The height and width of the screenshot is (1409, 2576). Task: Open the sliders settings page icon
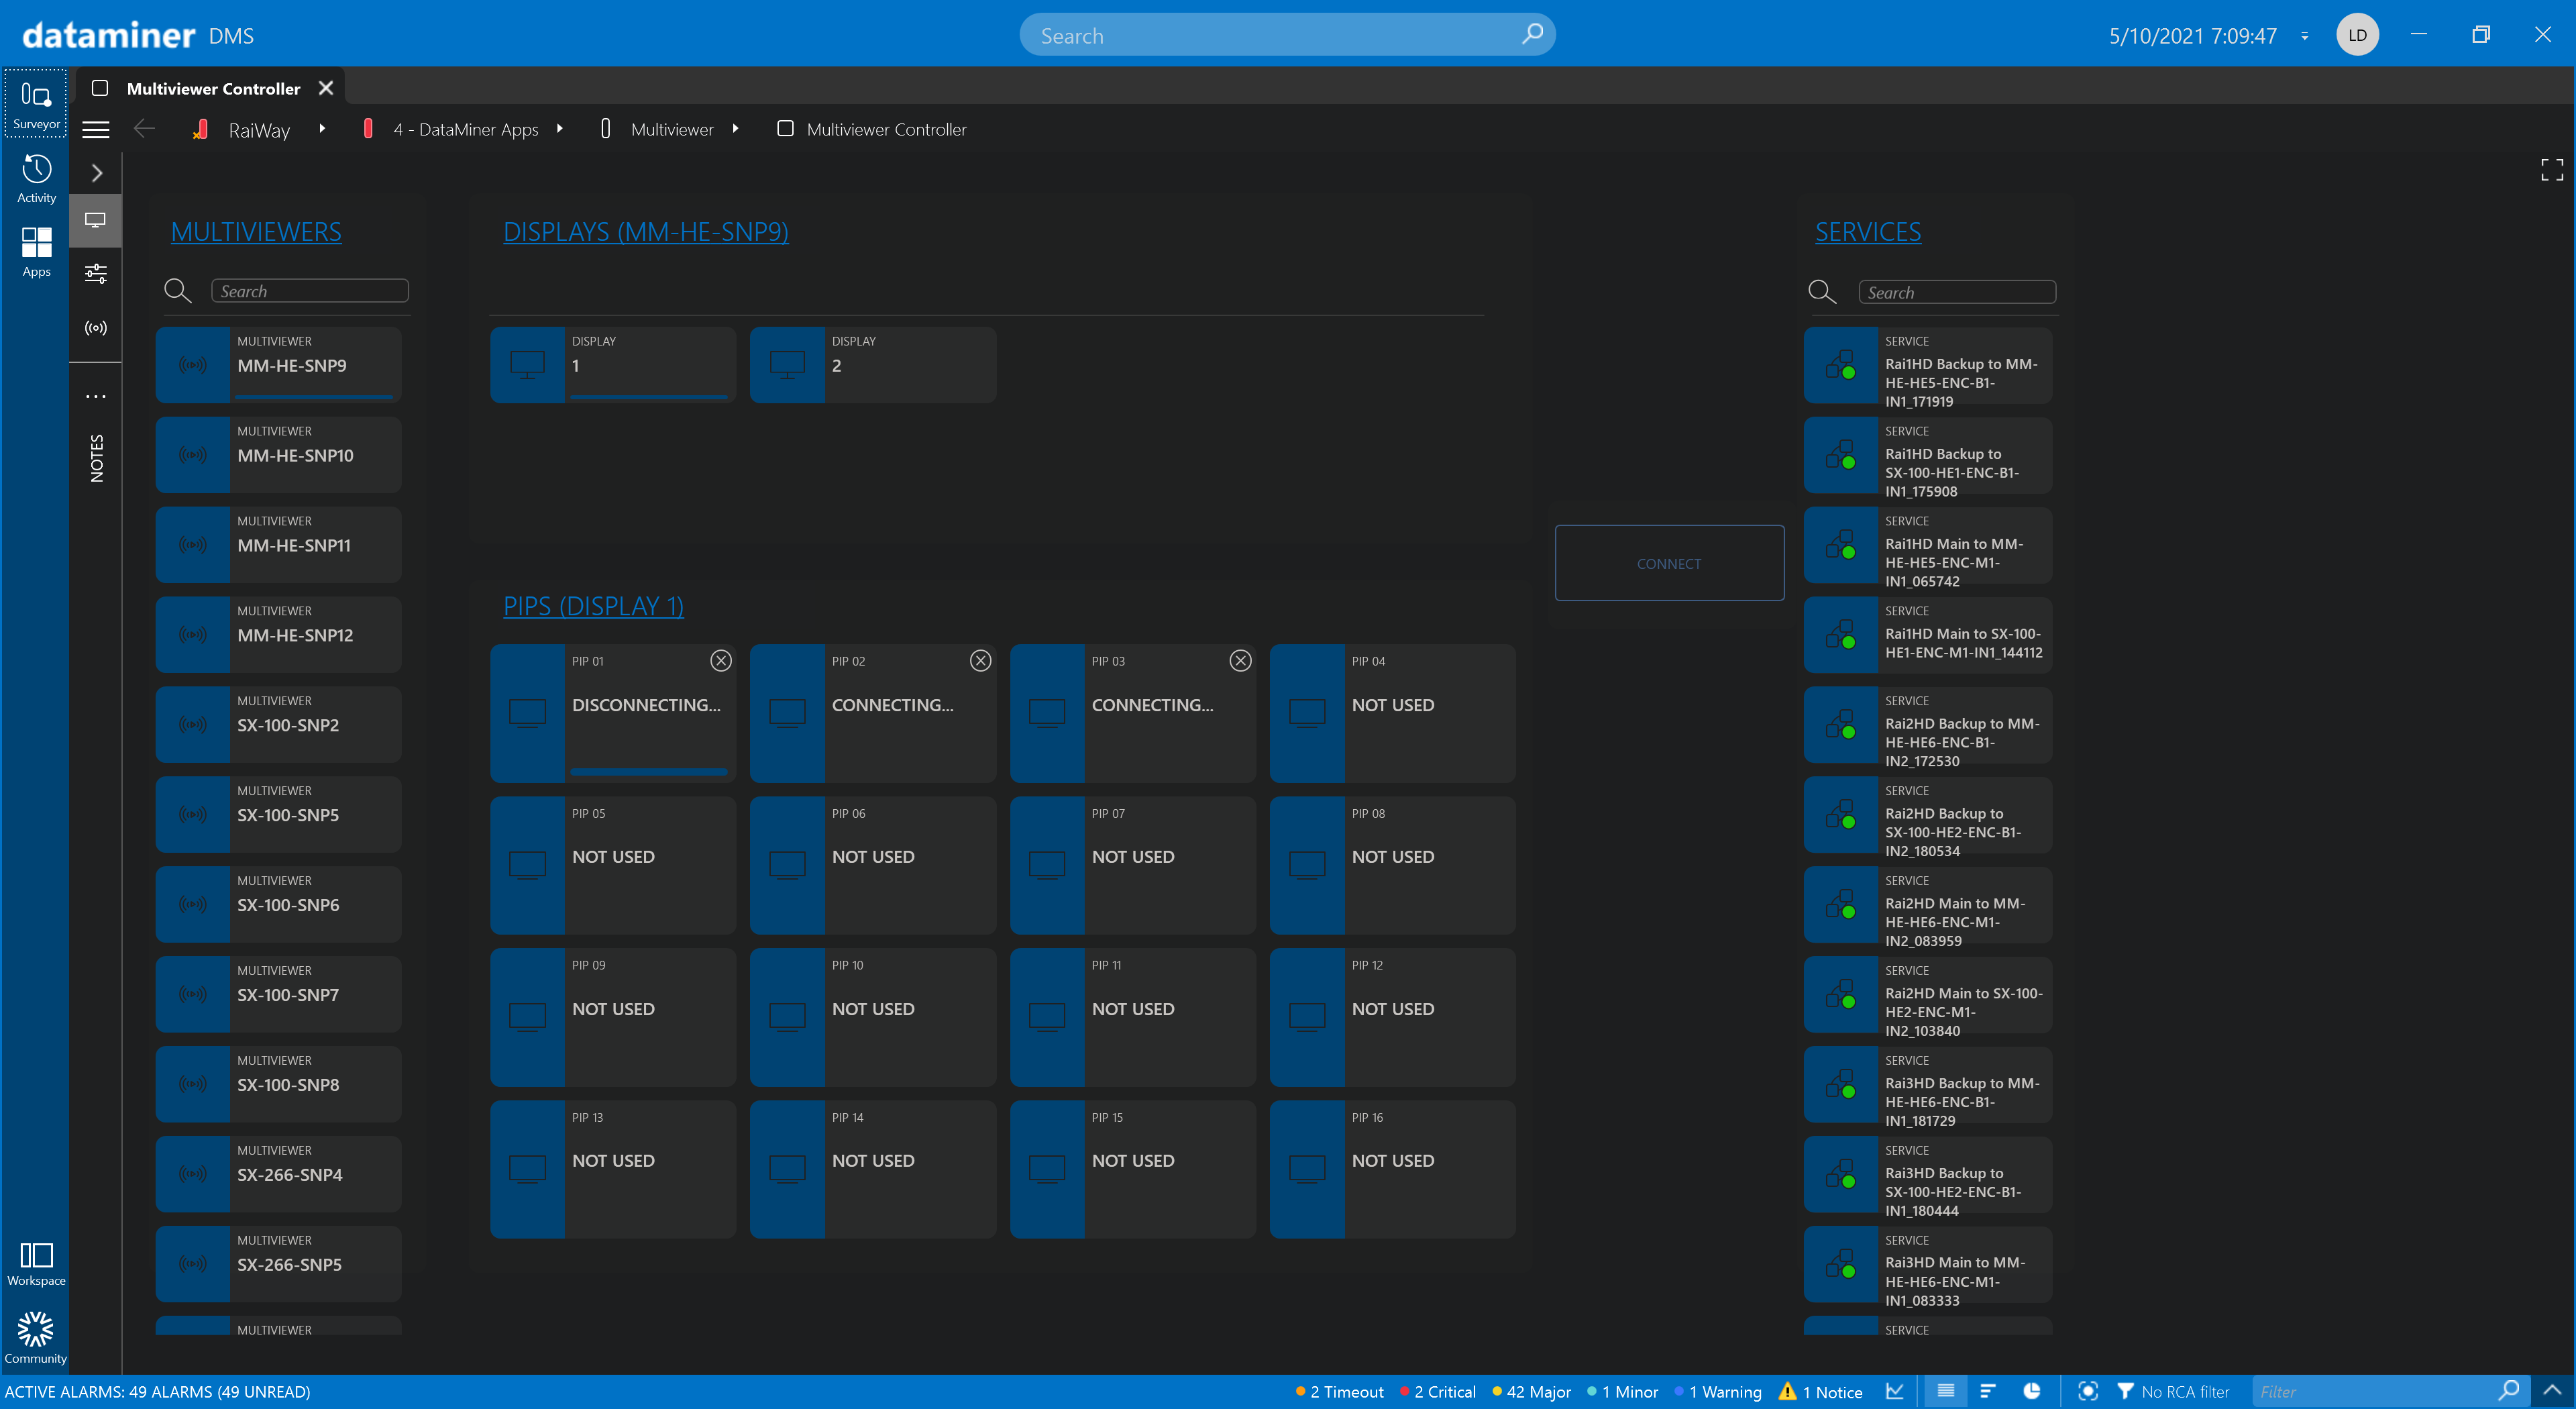96,274
